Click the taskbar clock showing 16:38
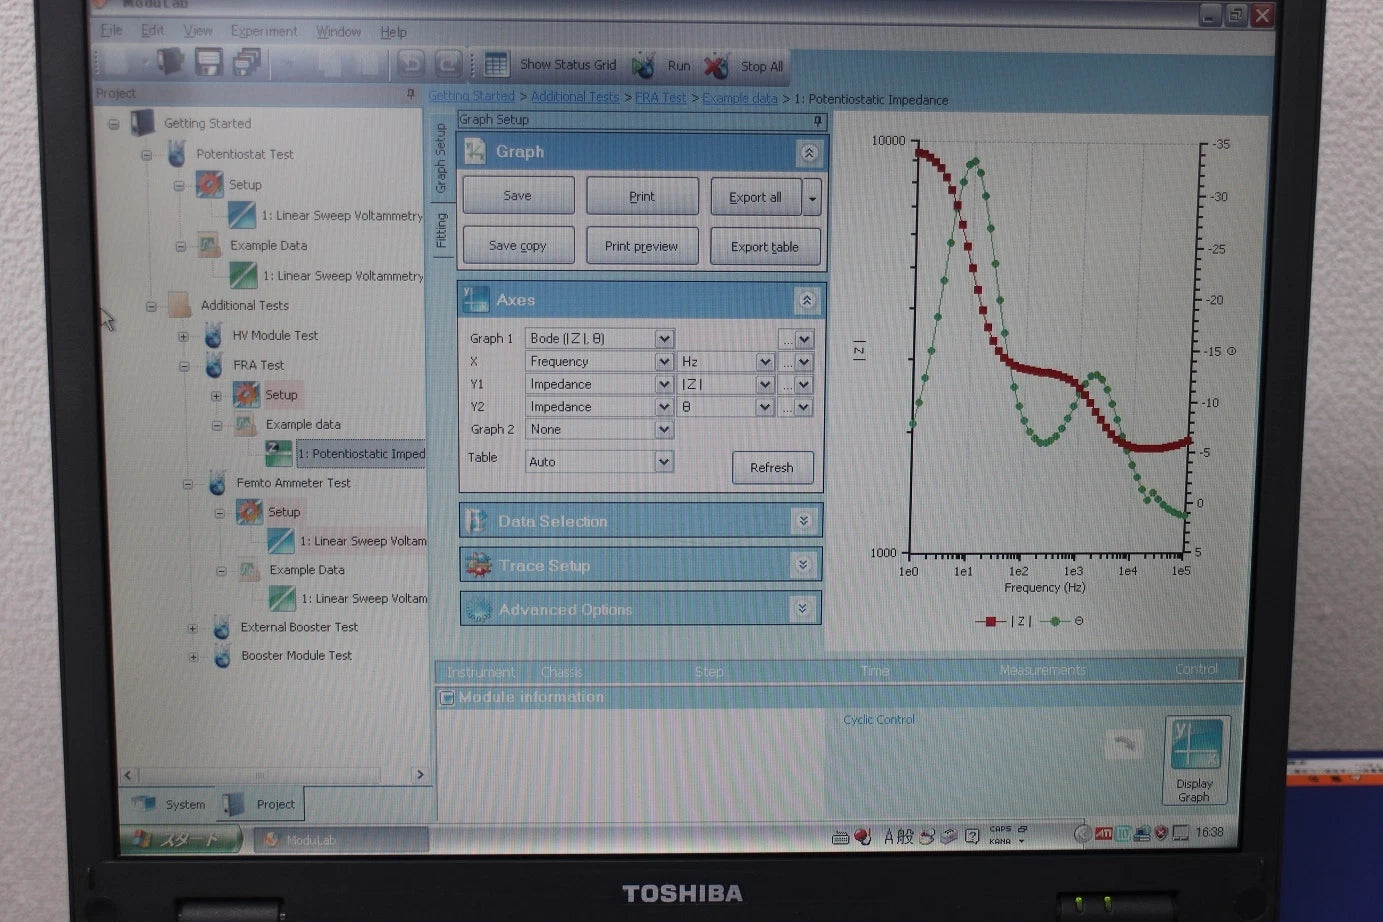The width and height of the screenshot is (1383, 922). pyautogui.click(x=1209, y=832)
